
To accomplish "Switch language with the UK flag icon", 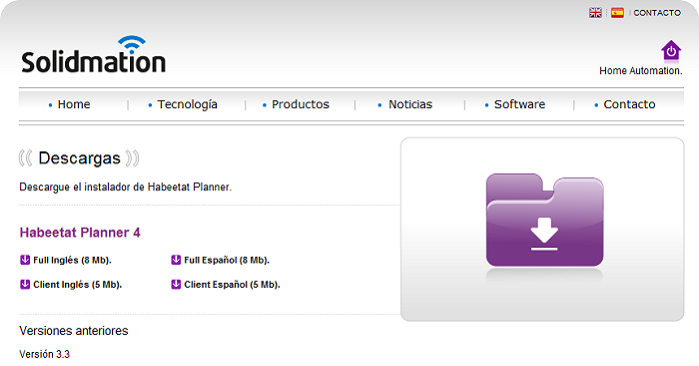I will point(595,13).
